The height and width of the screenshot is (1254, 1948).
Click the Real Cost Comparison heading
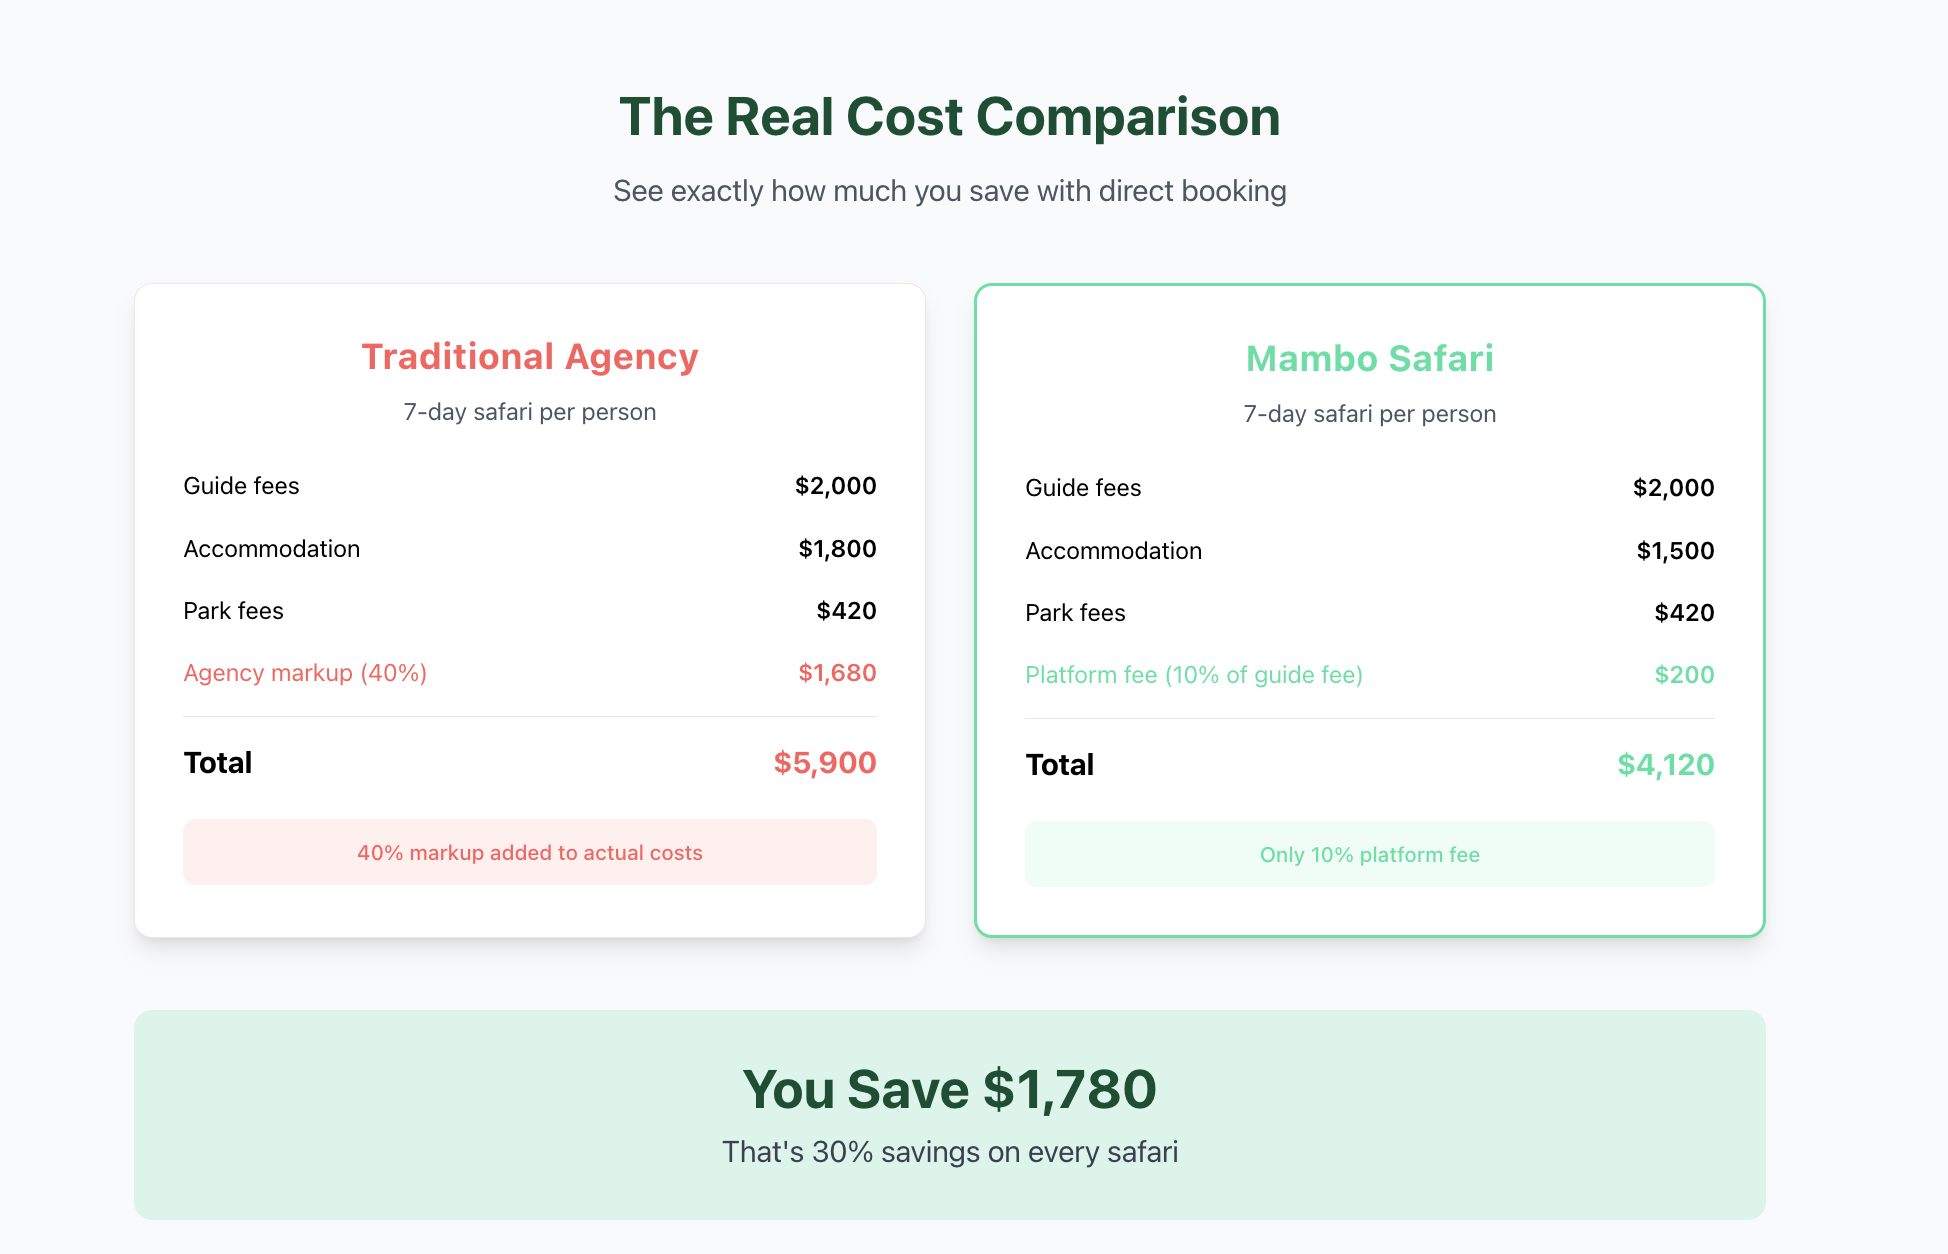point(949,117)
